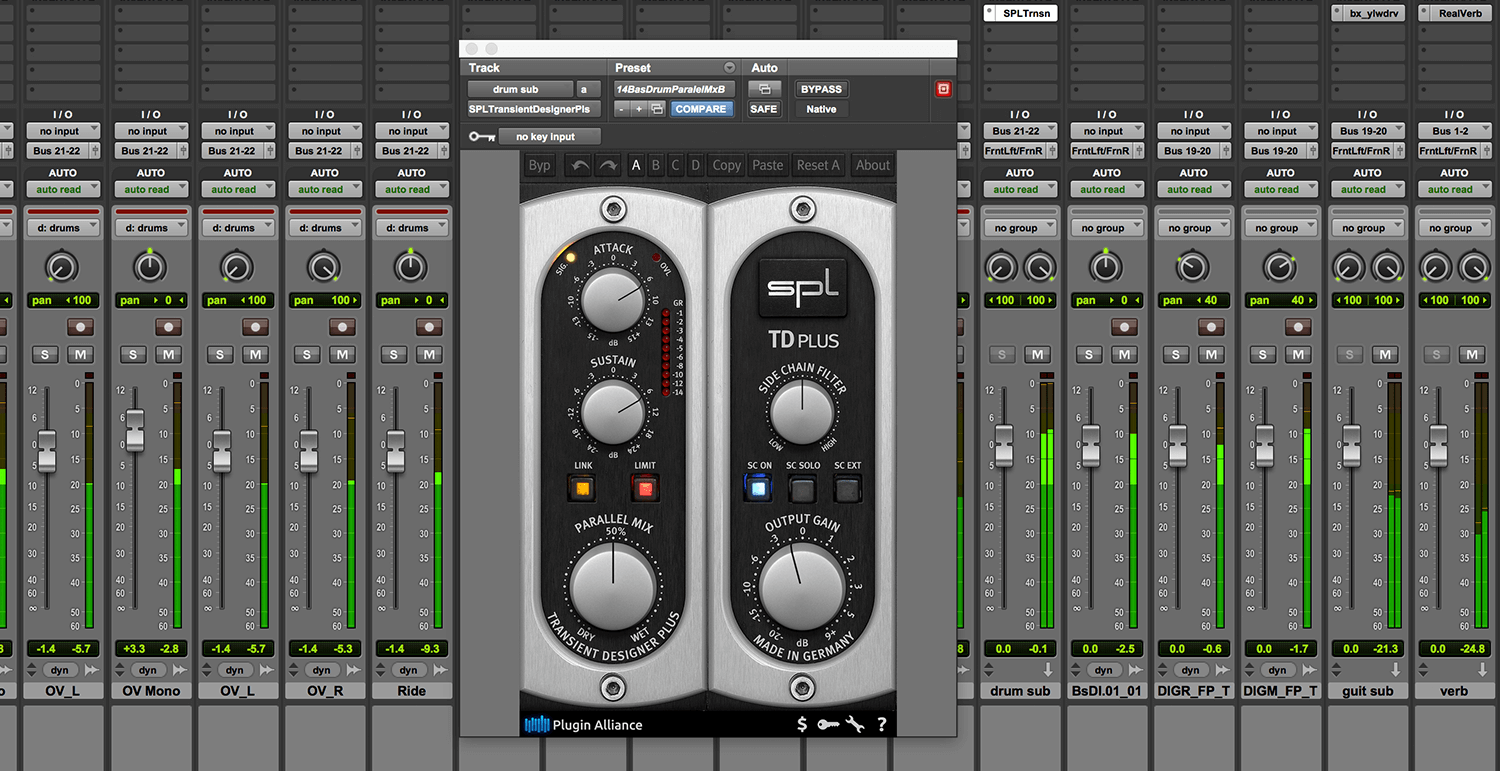The width and height of the screenshot is (1500, 771).
Task: Click the SIDE CHAIN FILTER knob
Action: click(x=801, y=412)
